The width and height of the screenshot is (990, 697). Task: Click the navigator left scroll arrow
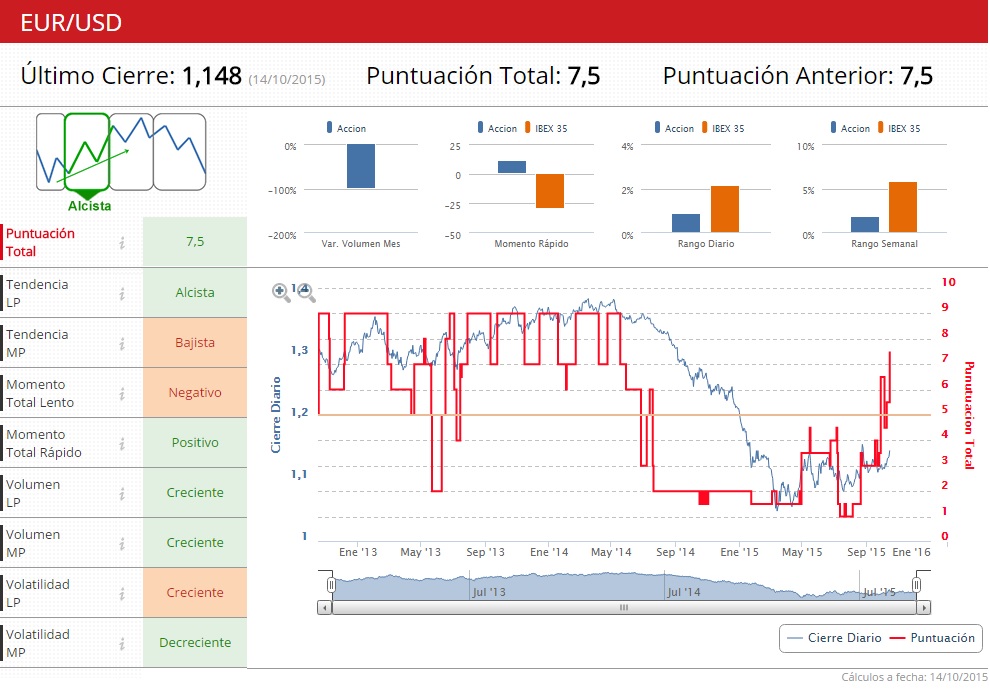pos(325,608)
